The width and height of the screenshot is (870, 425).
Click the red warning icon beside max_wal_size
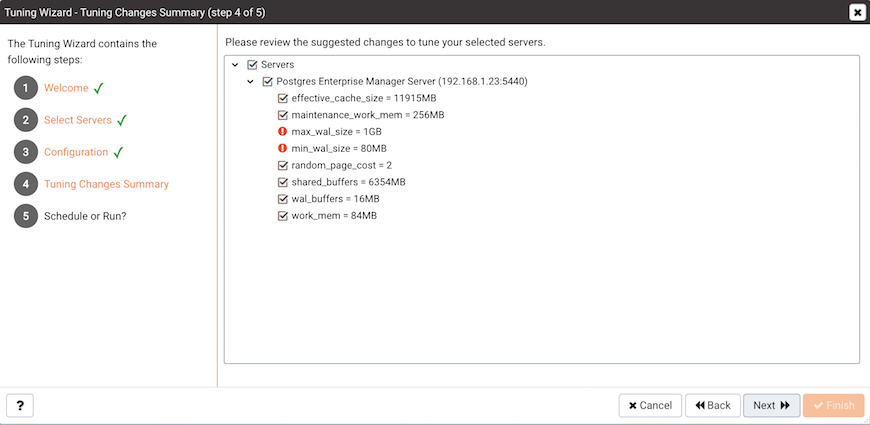282,132
